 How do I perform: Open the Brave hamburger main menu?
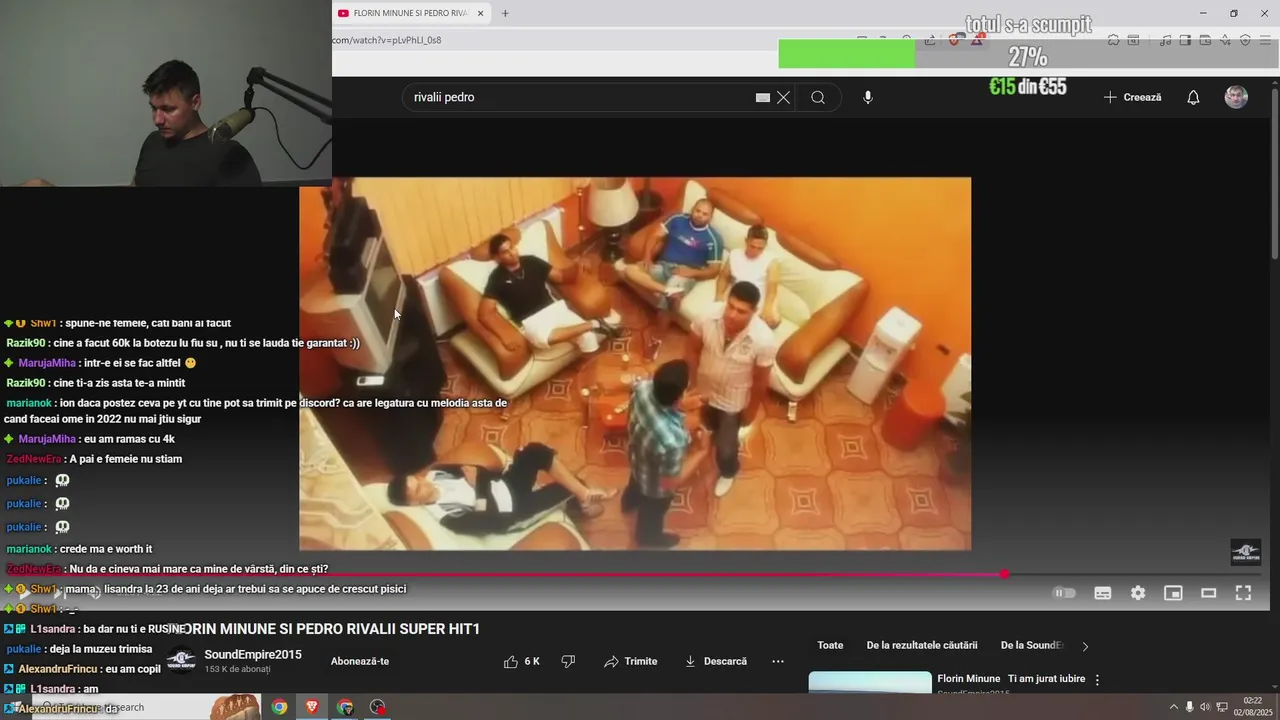[1265, 40]
